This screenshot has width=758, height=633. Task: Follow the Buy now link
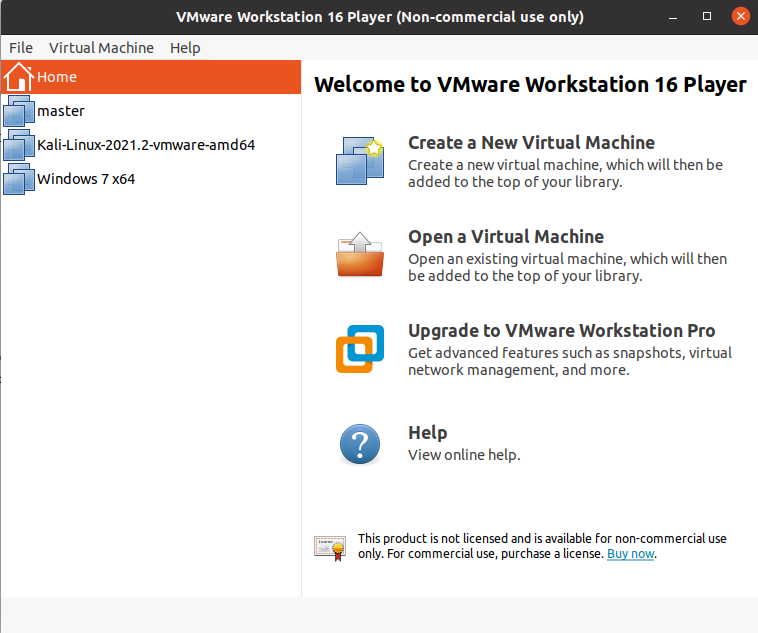630,553
